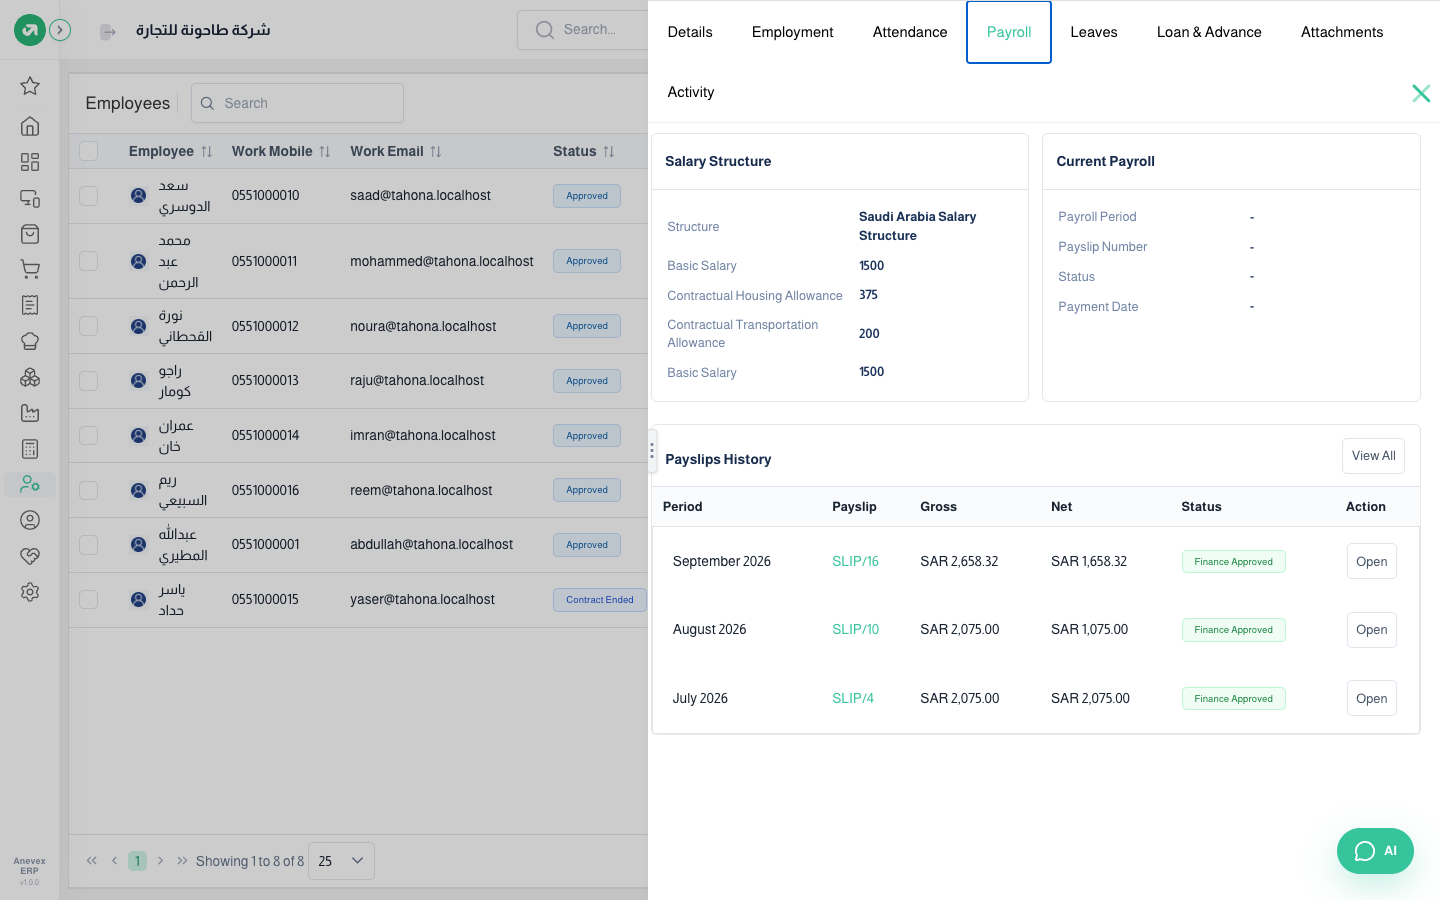Screen dimensions: 1440x900
Task: Check the box for raju@tahona.localhost row
Action: pyautogui.click(x=89, y=381)
